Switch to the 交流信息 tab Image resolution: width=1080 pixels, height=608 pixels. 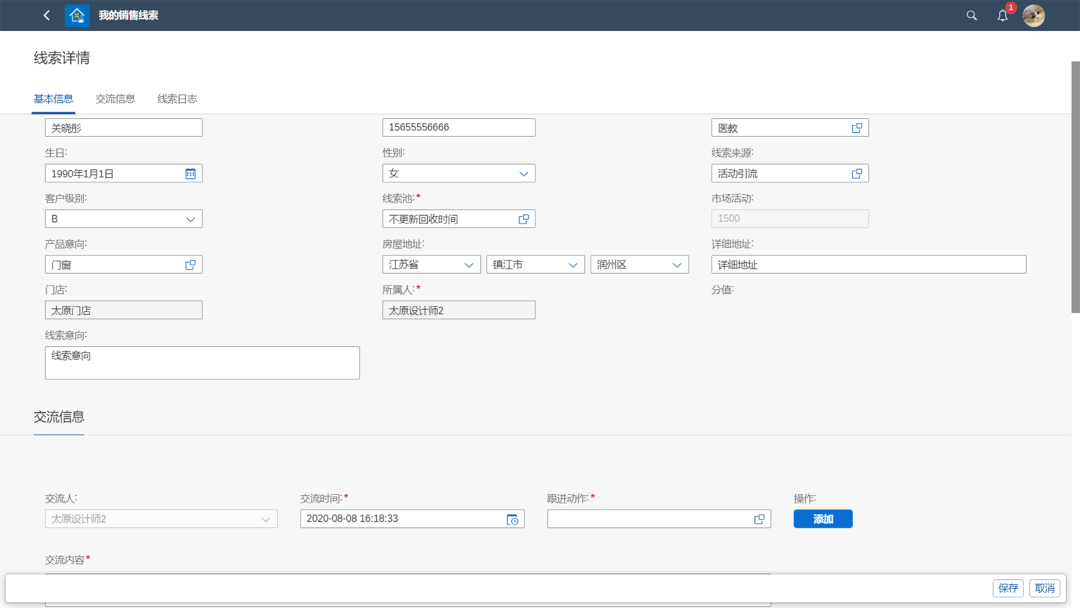[115, 99]
